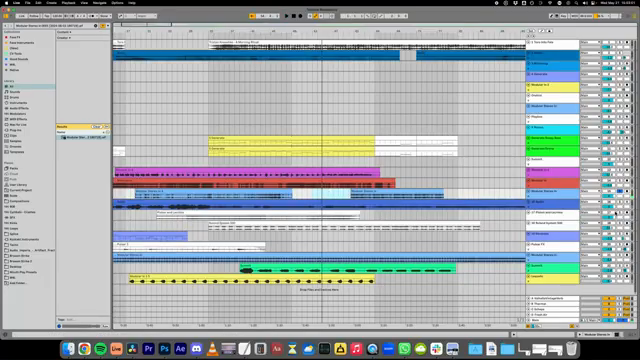Open Packs under Places

14,168
